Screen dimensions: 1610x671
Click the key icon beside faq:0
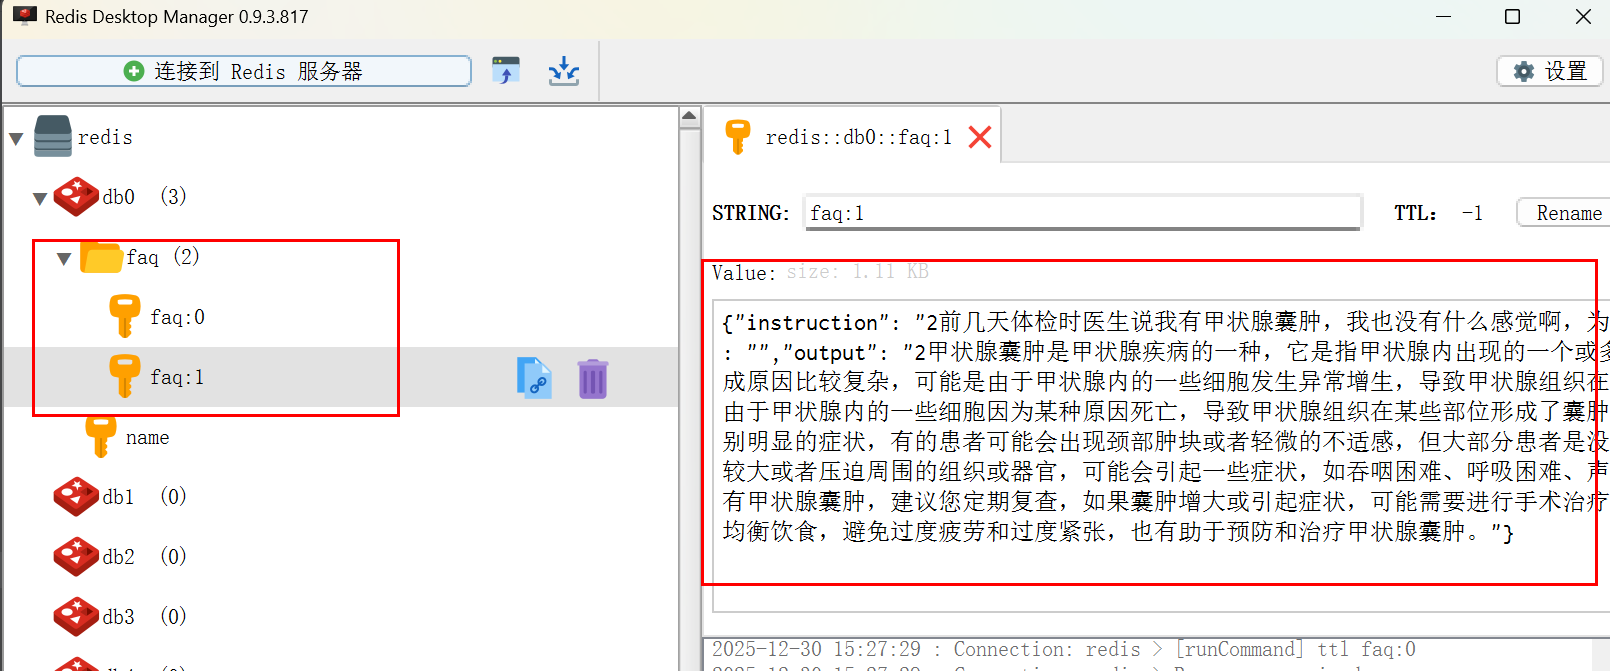tap(125, 316)
